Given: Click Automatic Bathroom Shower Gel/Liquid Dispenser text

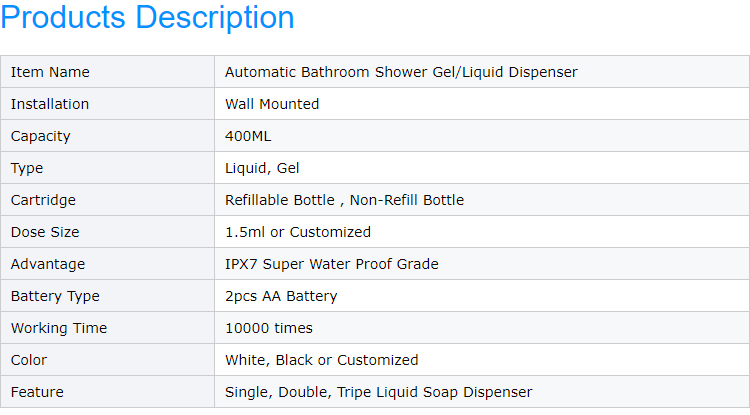Looking at the screenshot, I should (401, 72).
